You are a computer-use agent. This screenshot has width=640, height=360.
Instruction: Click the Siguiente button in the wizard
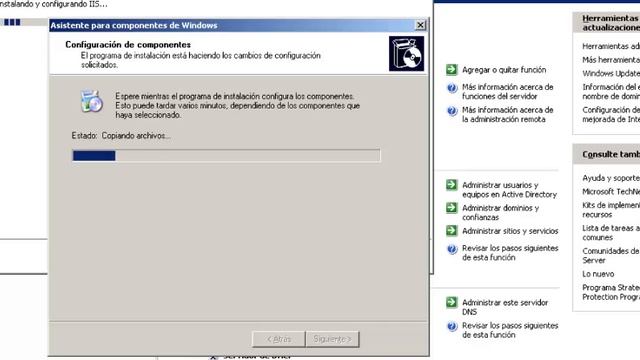(x=332, y=339)
